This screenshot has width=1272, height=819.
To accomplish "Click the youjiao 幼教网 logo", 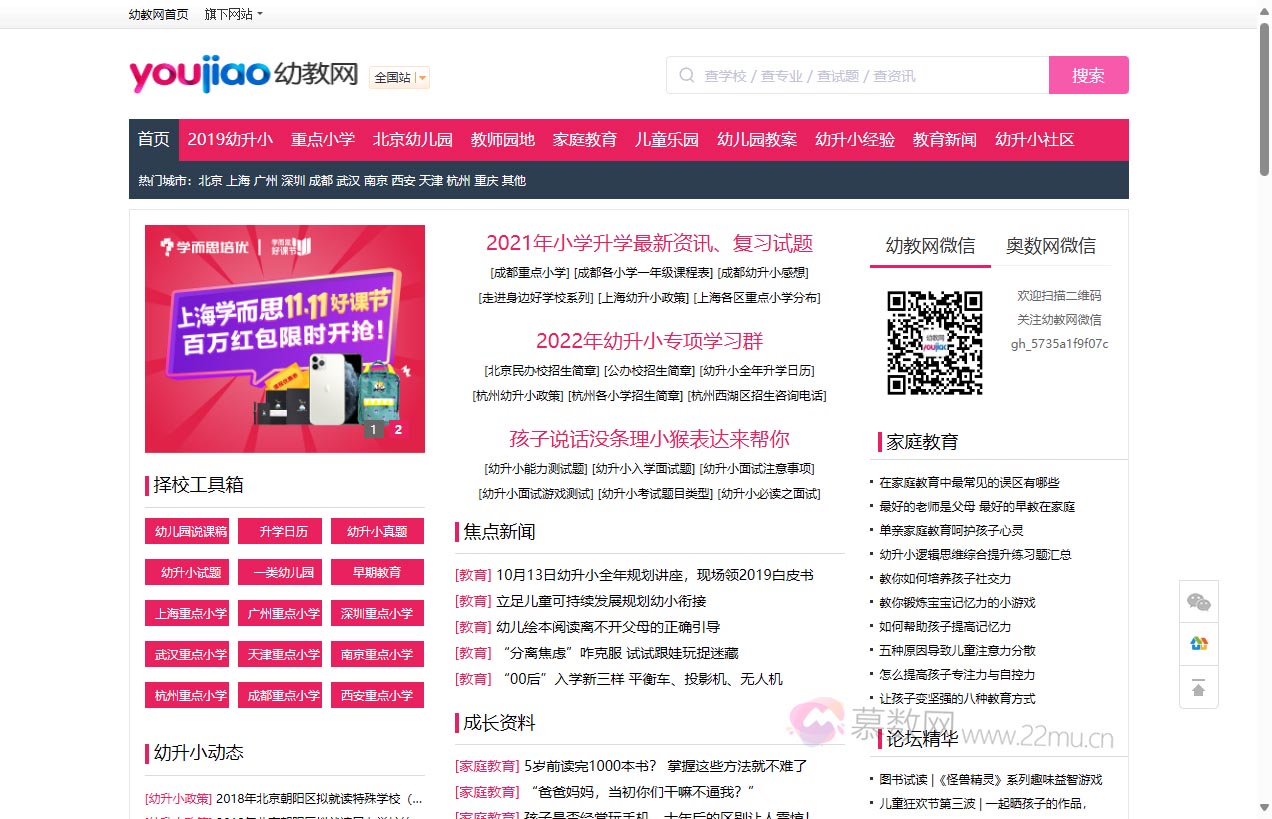I will (x=243, y=74).
